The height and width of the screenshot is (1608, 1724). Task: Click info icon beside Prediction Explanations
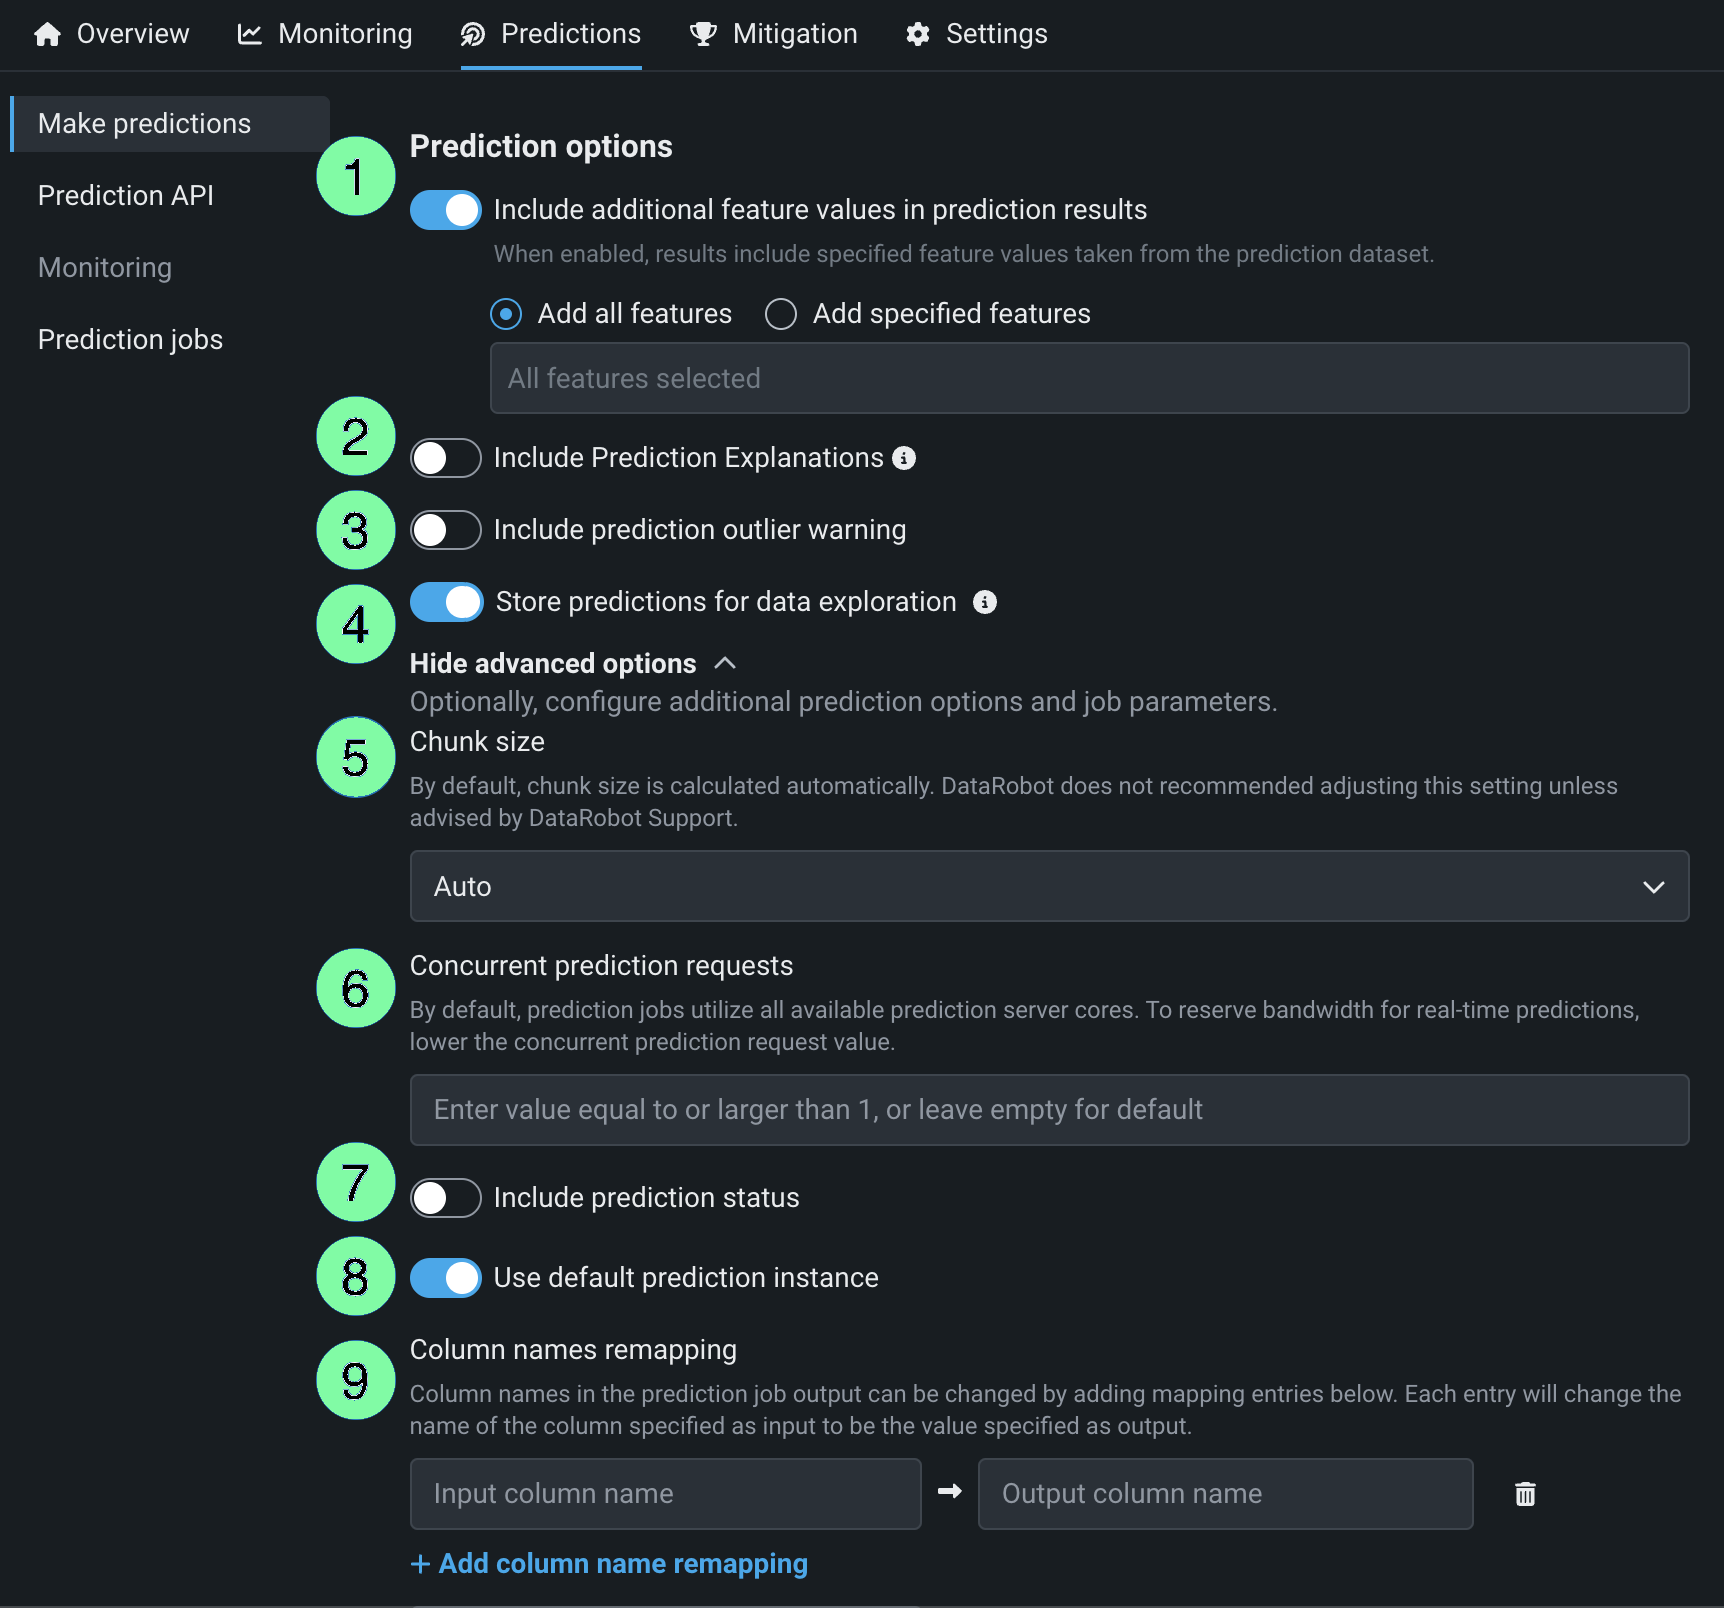904,458
